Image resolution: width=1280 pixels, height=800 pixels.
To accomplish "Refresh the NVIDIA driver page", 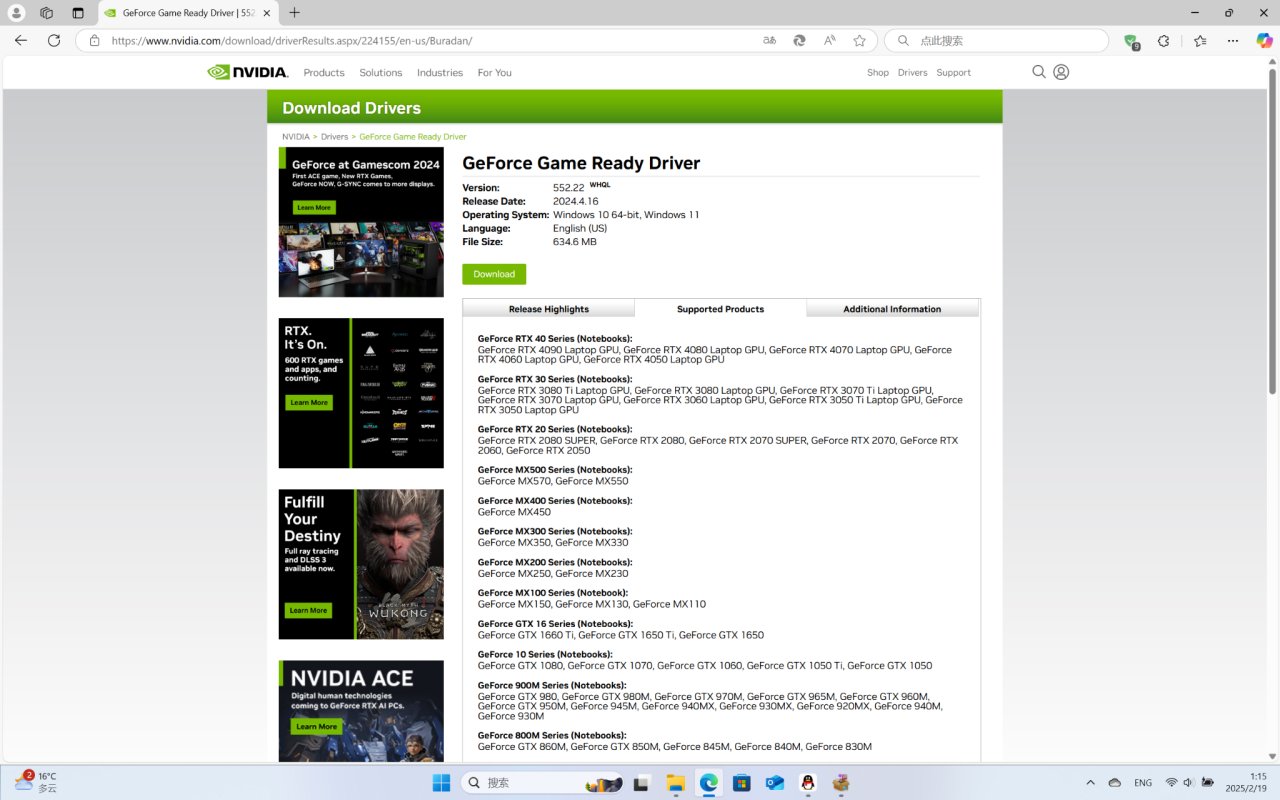I will 54,41.
